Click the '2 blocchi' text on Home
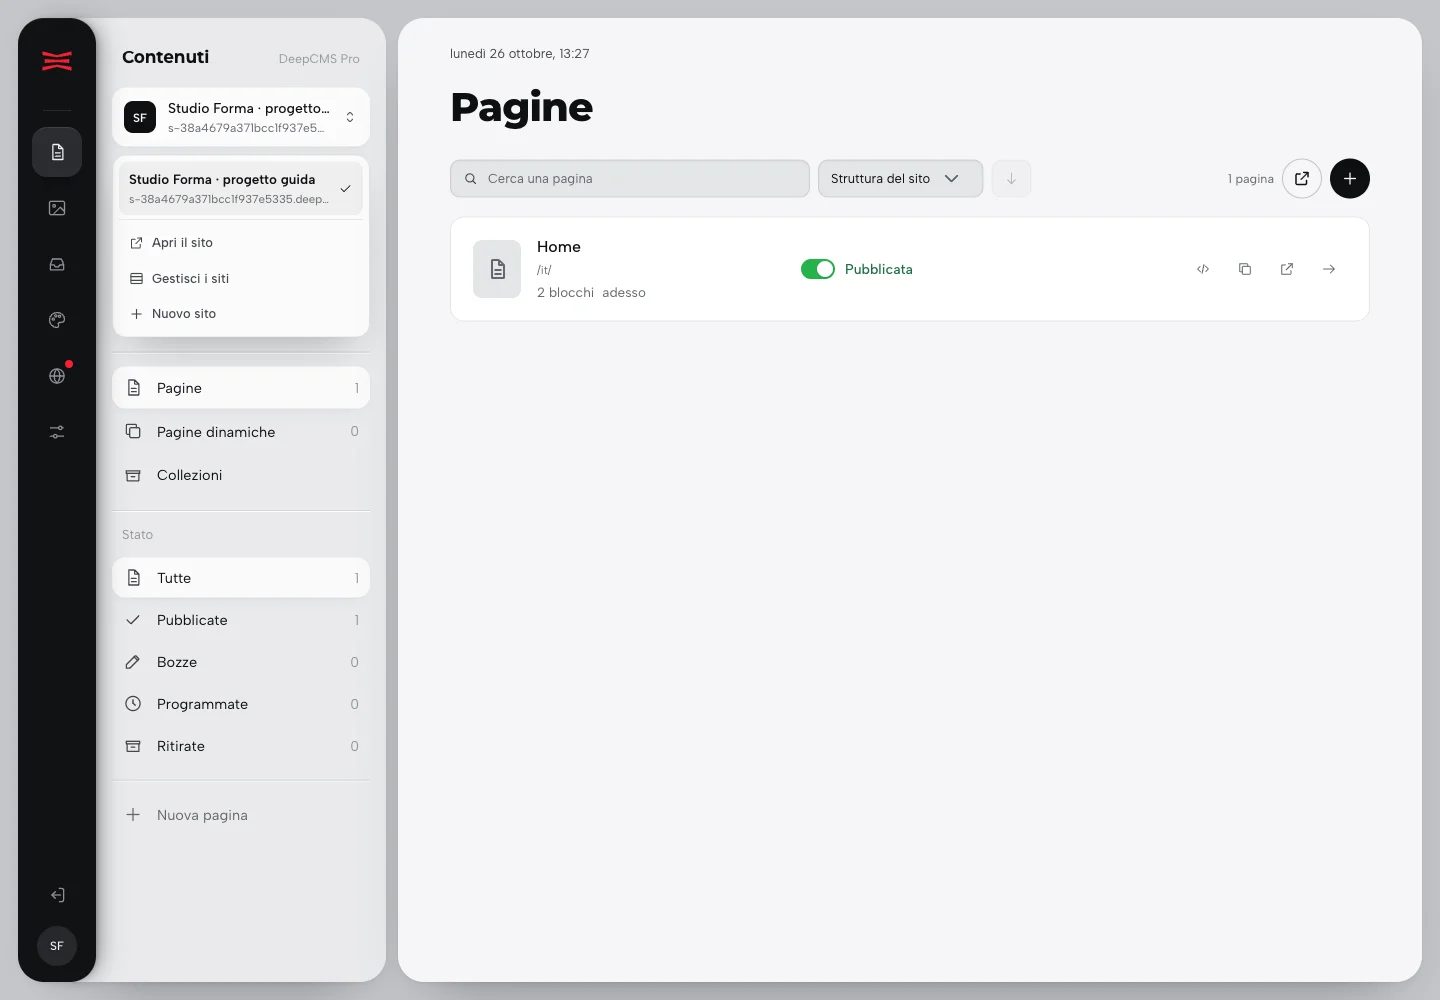Screen dimensions: 1440x1000 [x=565, y=293]
